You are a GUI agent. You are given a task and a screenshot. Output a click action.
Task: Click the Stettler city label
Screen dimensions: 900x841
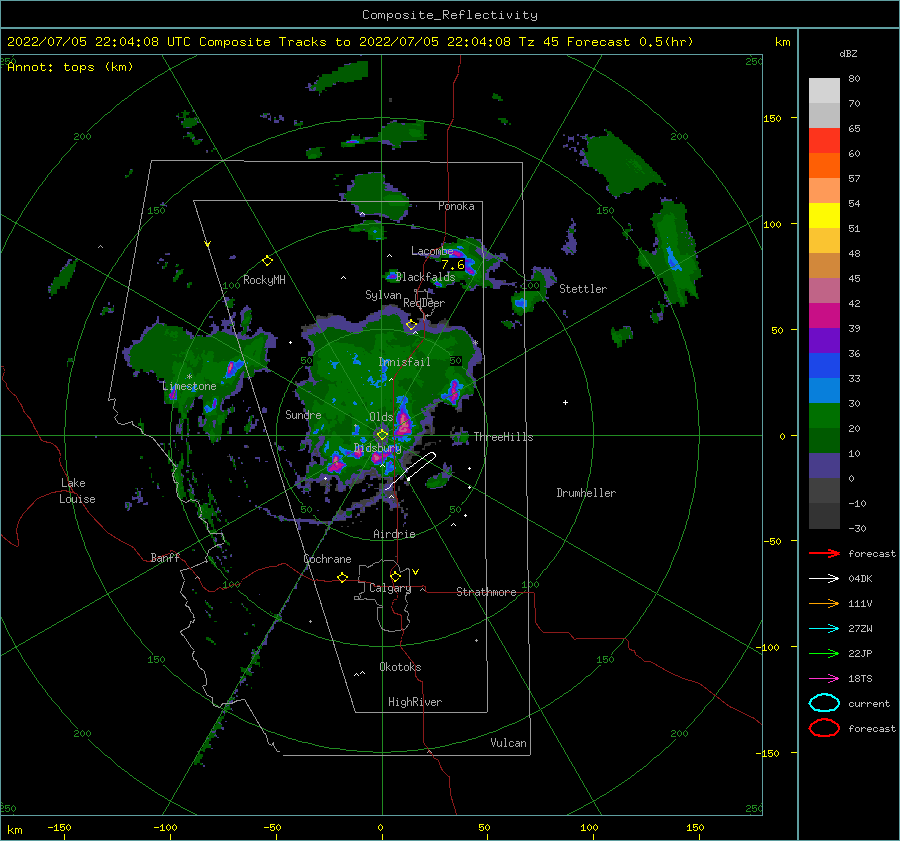583,289
